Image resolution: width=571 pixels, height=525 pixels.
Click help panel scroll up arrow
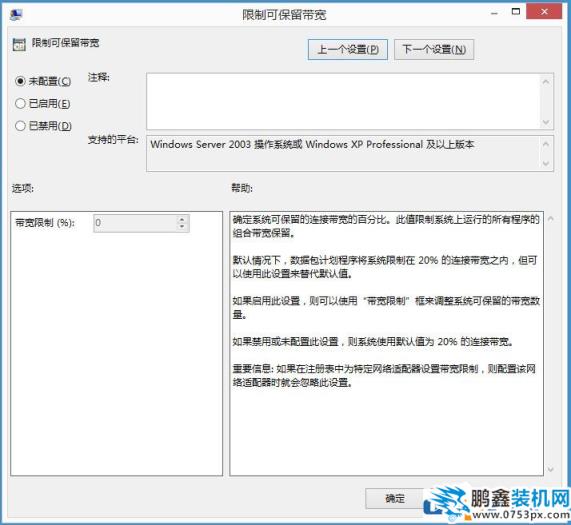coord(551,218)
